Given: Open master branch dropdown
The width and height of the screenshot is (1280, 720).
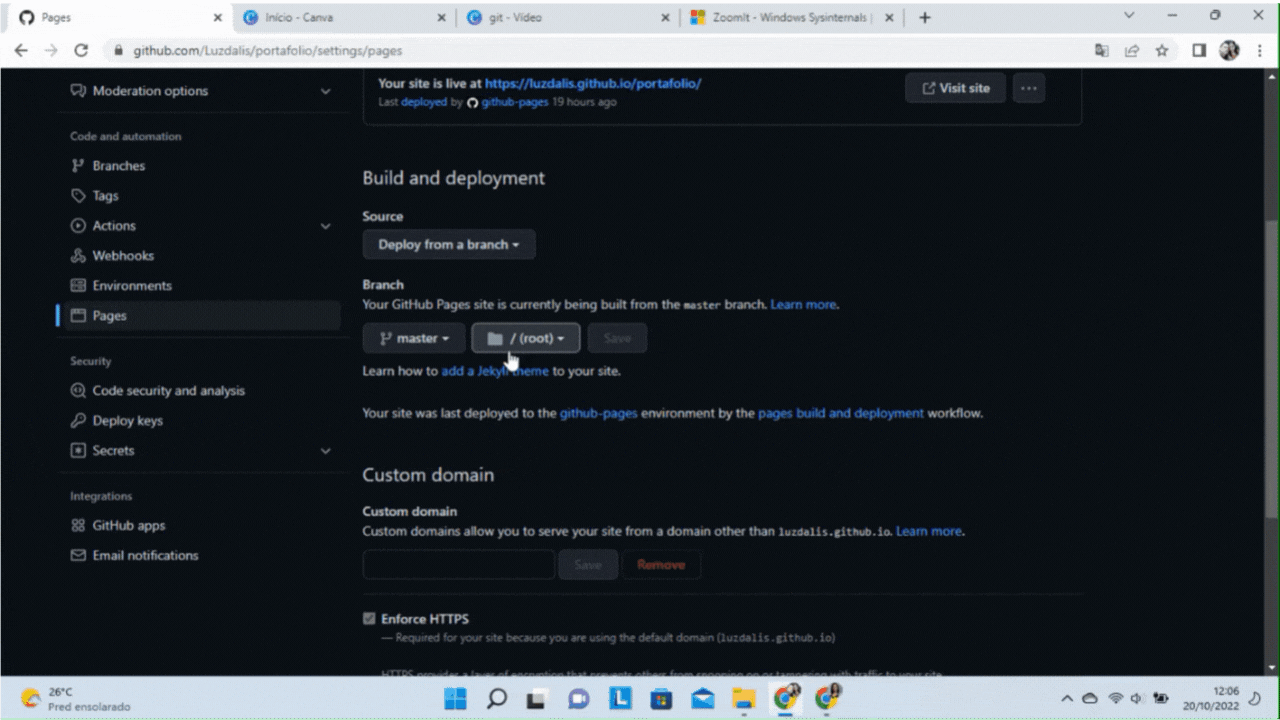Looking at the screenshot, I should pos(414,338).
